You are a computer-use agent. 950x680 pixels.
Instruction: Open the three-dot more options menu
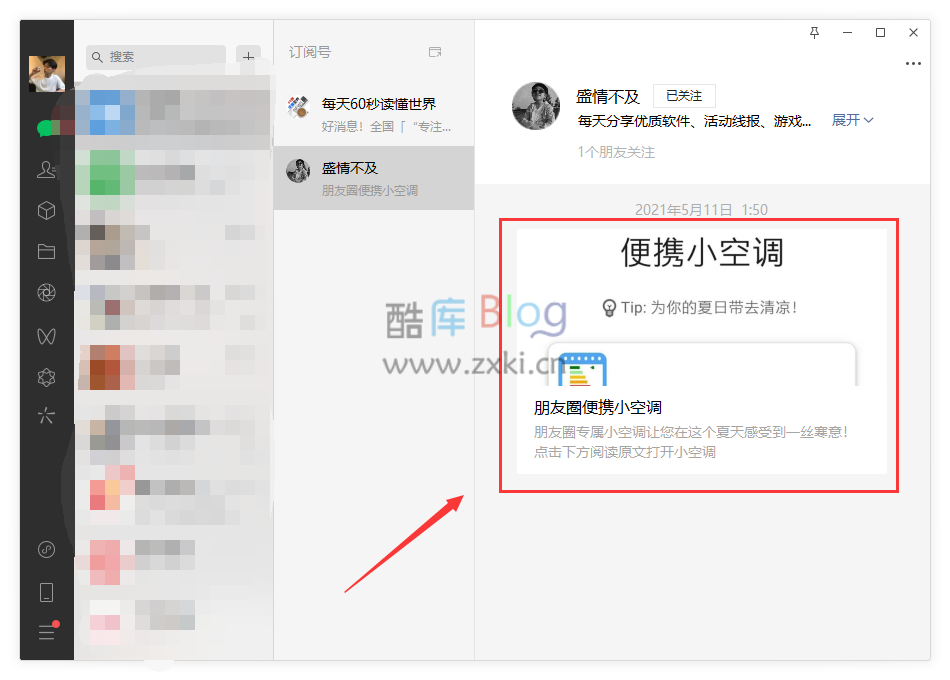pos(913,64)
